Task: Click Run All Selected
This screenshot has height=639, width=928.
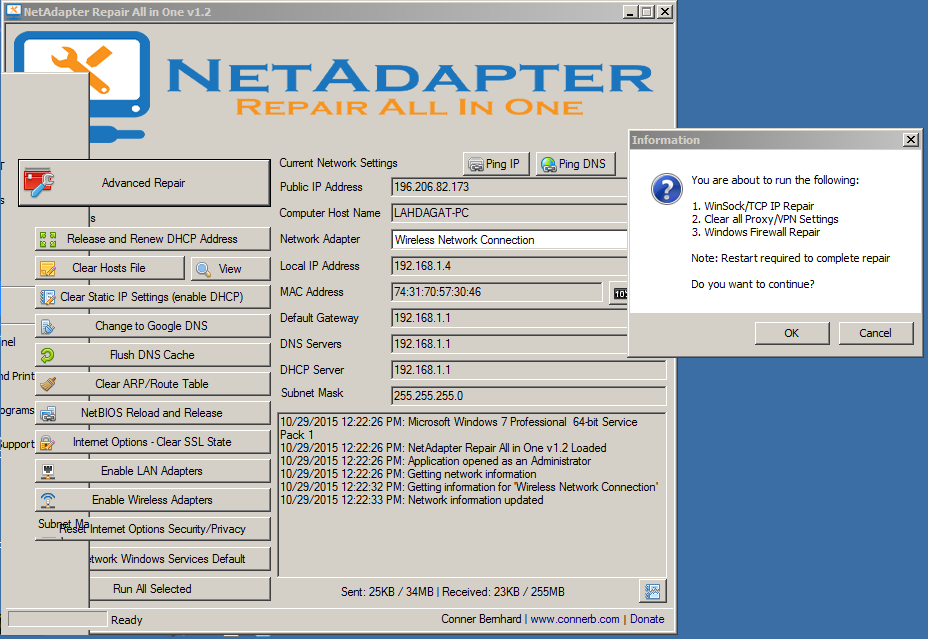Action: pyautogui.click(x=180, y=589)
